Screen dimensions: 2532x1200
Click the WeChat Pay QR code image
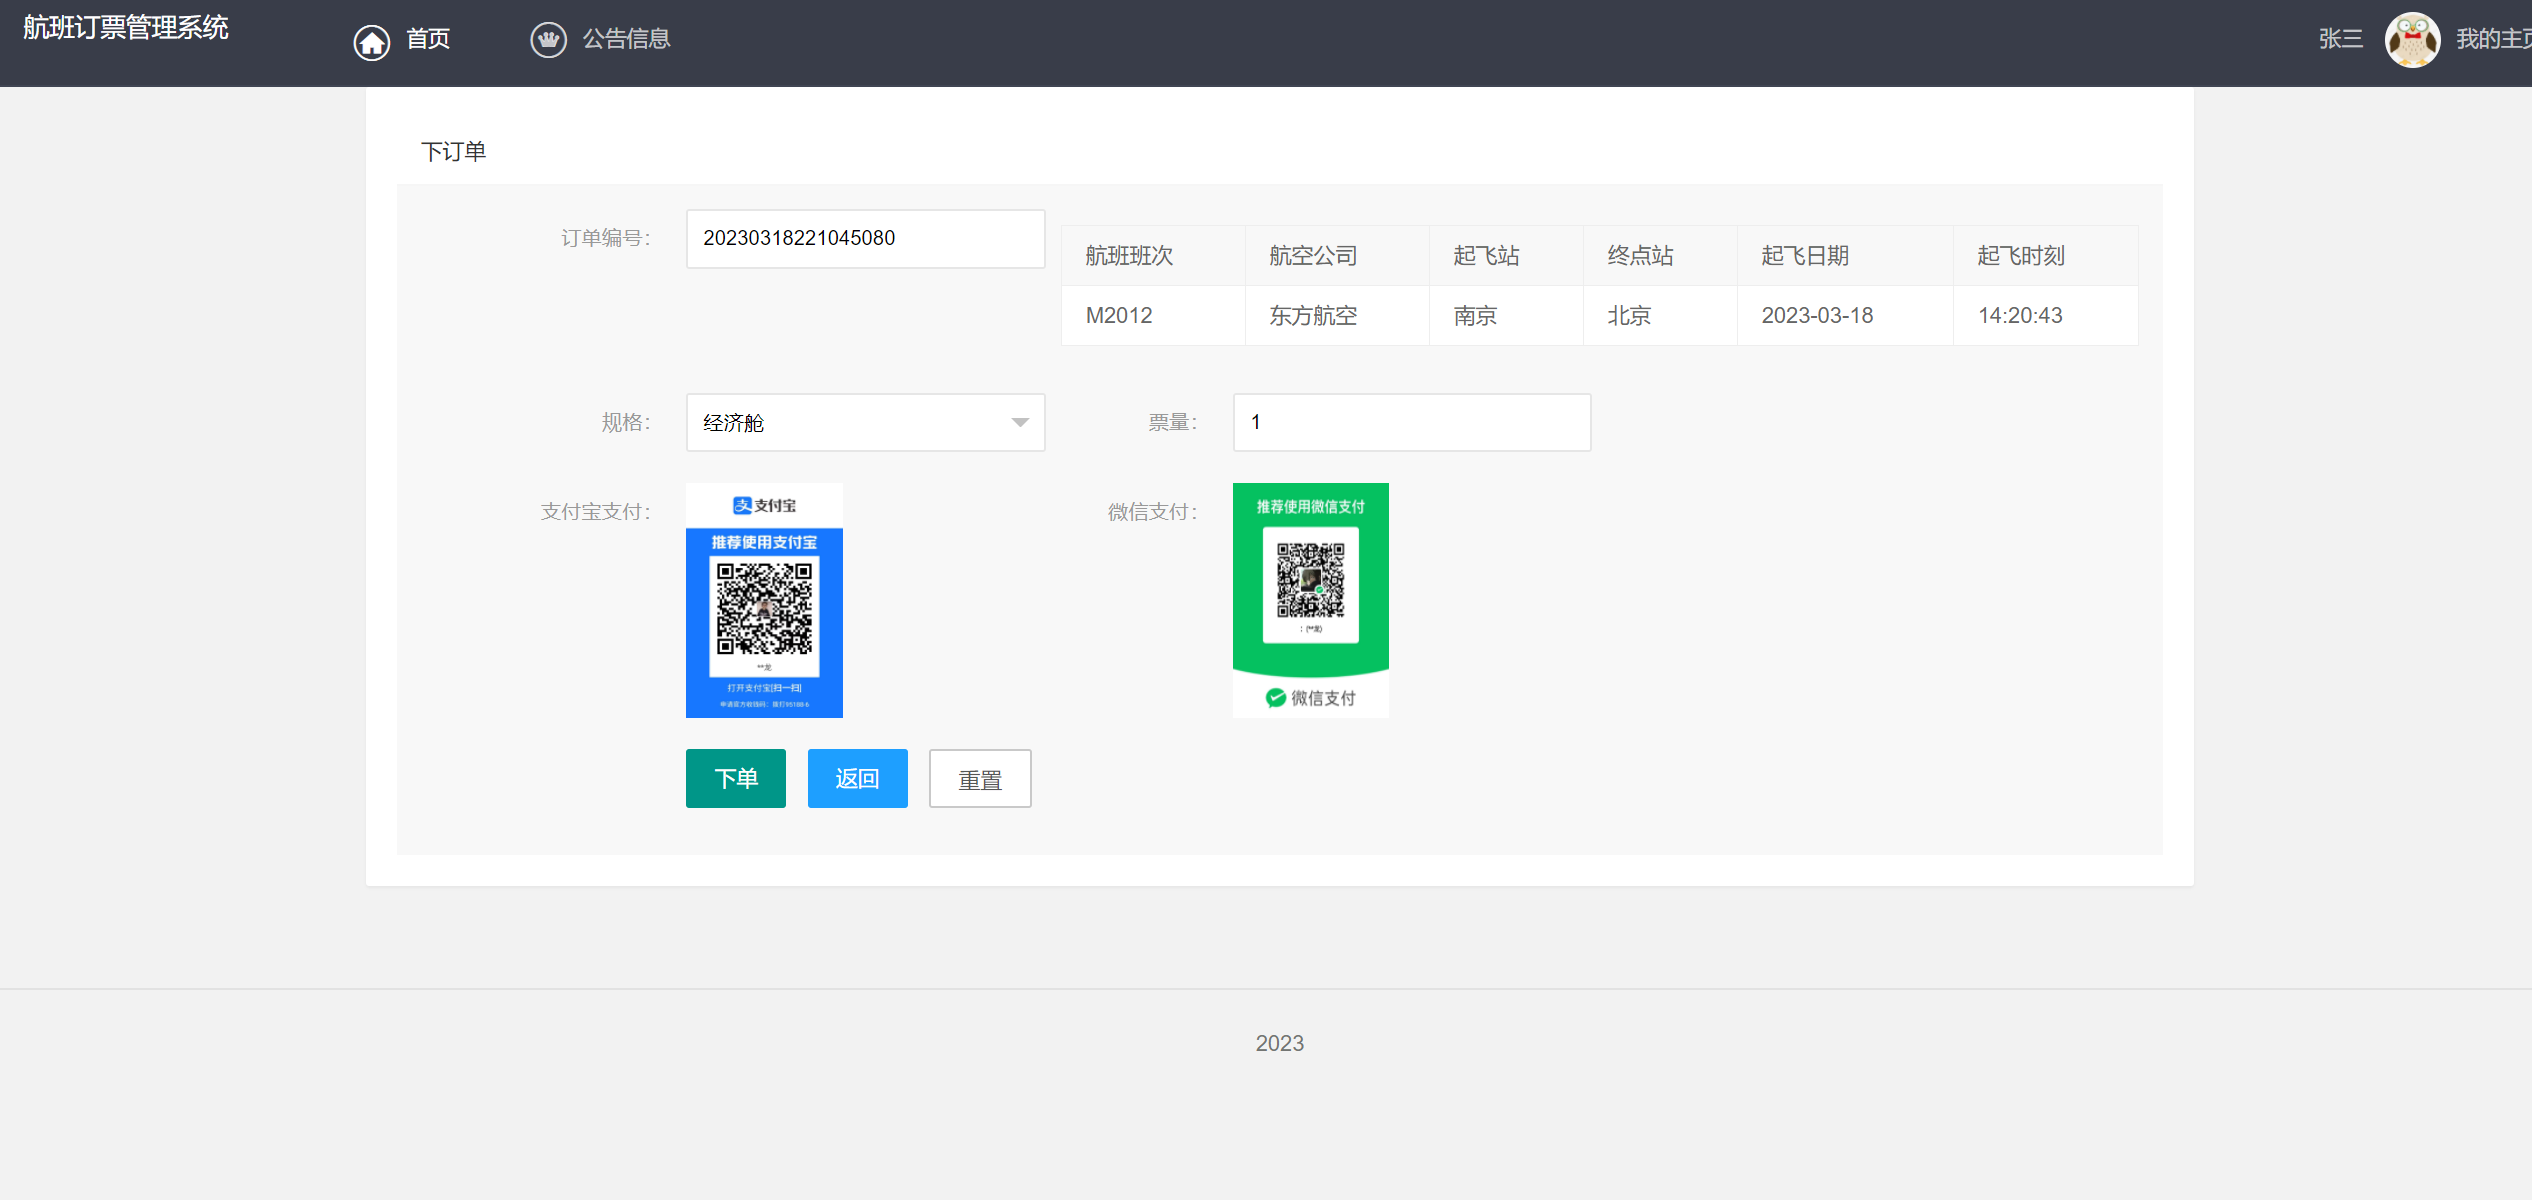click(1311, 600)
